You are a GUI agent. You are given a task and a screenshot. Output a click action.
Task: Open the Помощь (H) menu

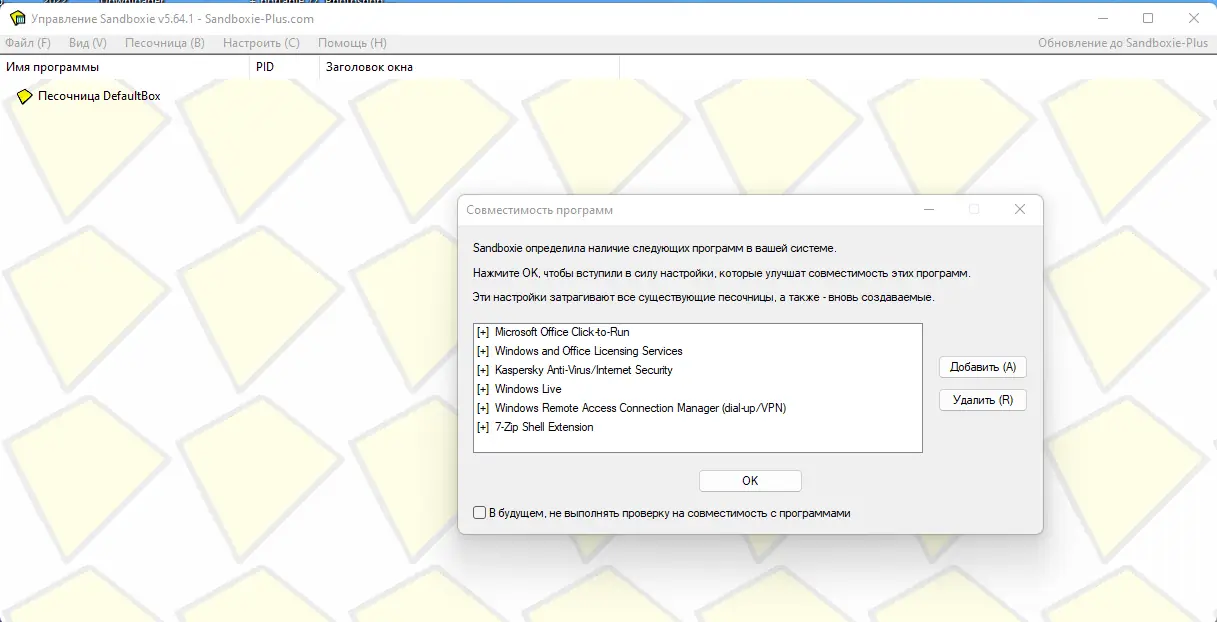click(352, 43)
